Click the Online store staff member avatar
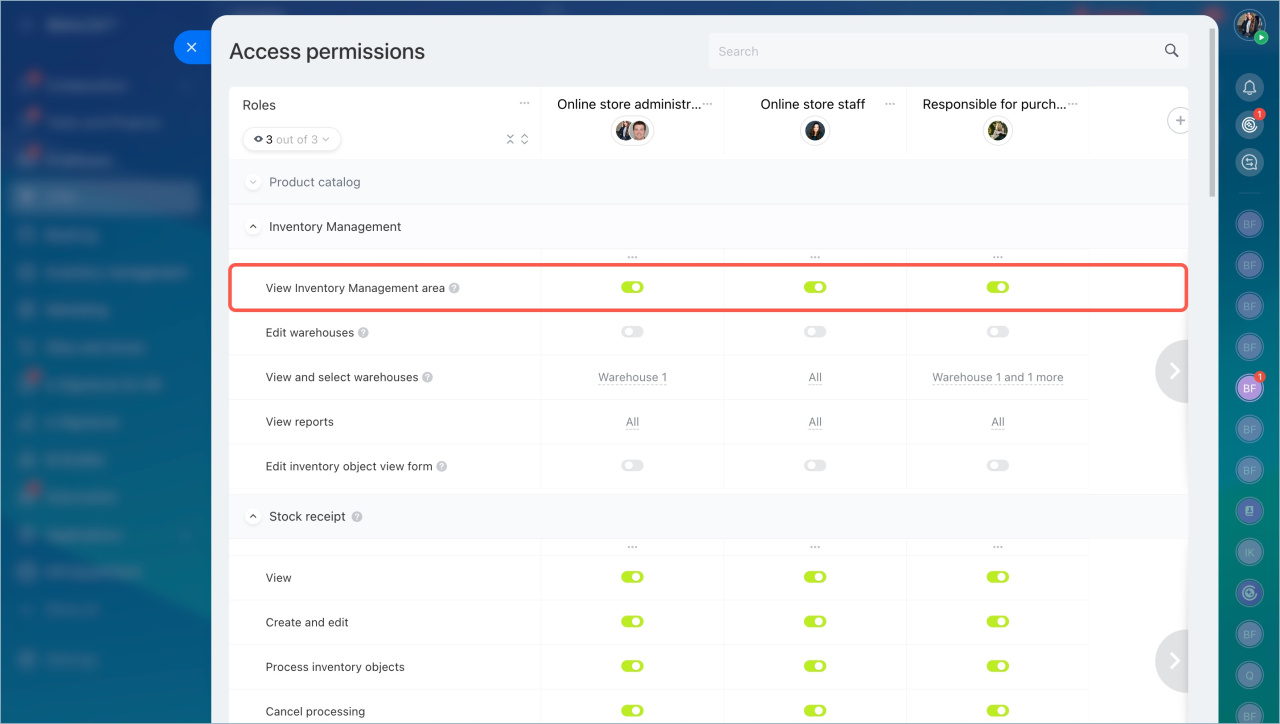 (x=815, y=130)
